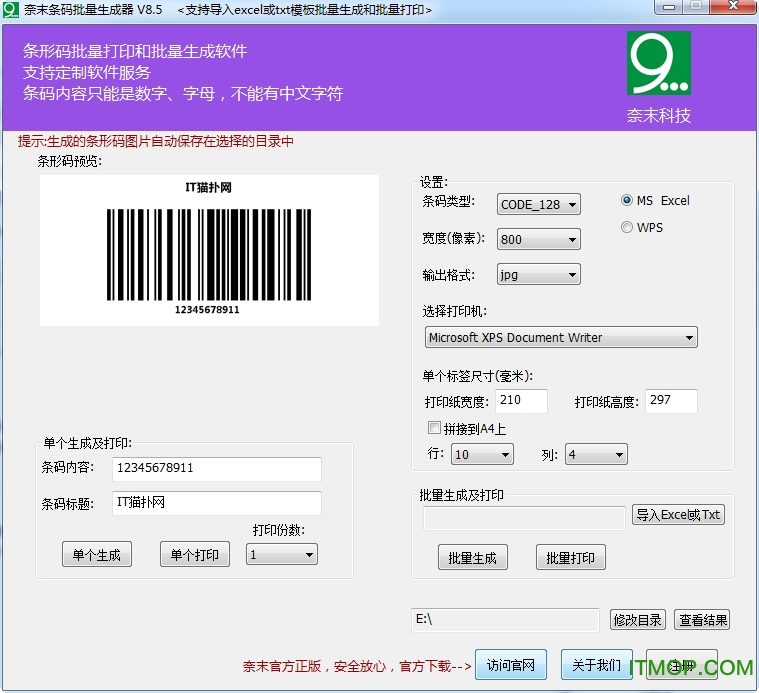Screen dimensions: 759x693
Task: Open the 打印份数 dropdown showing 1
Action: 282,555
